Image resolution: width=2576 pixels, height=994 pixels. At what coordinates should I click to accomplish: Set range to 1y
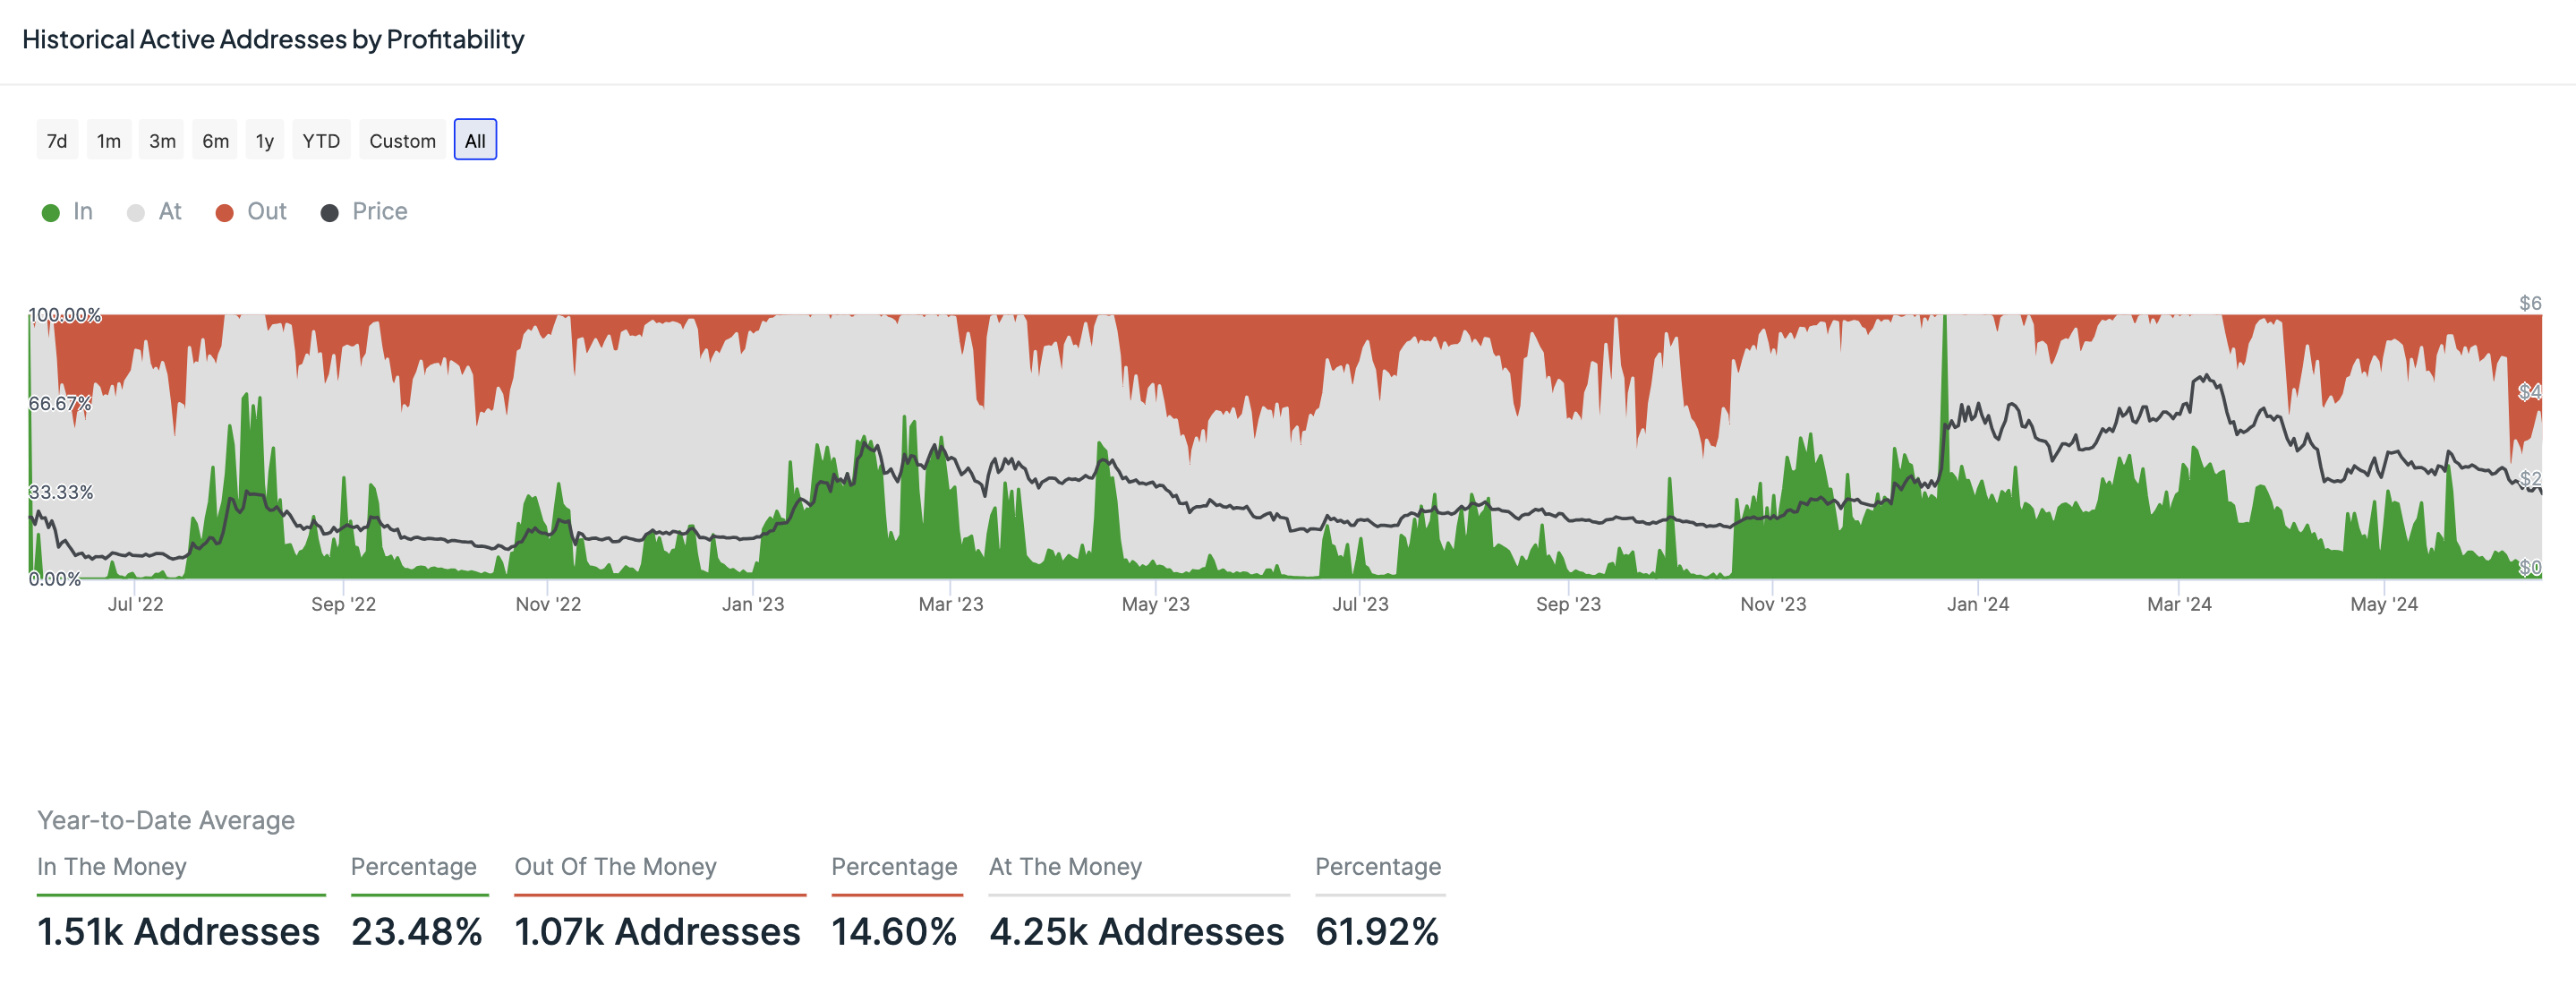point(264,141)
